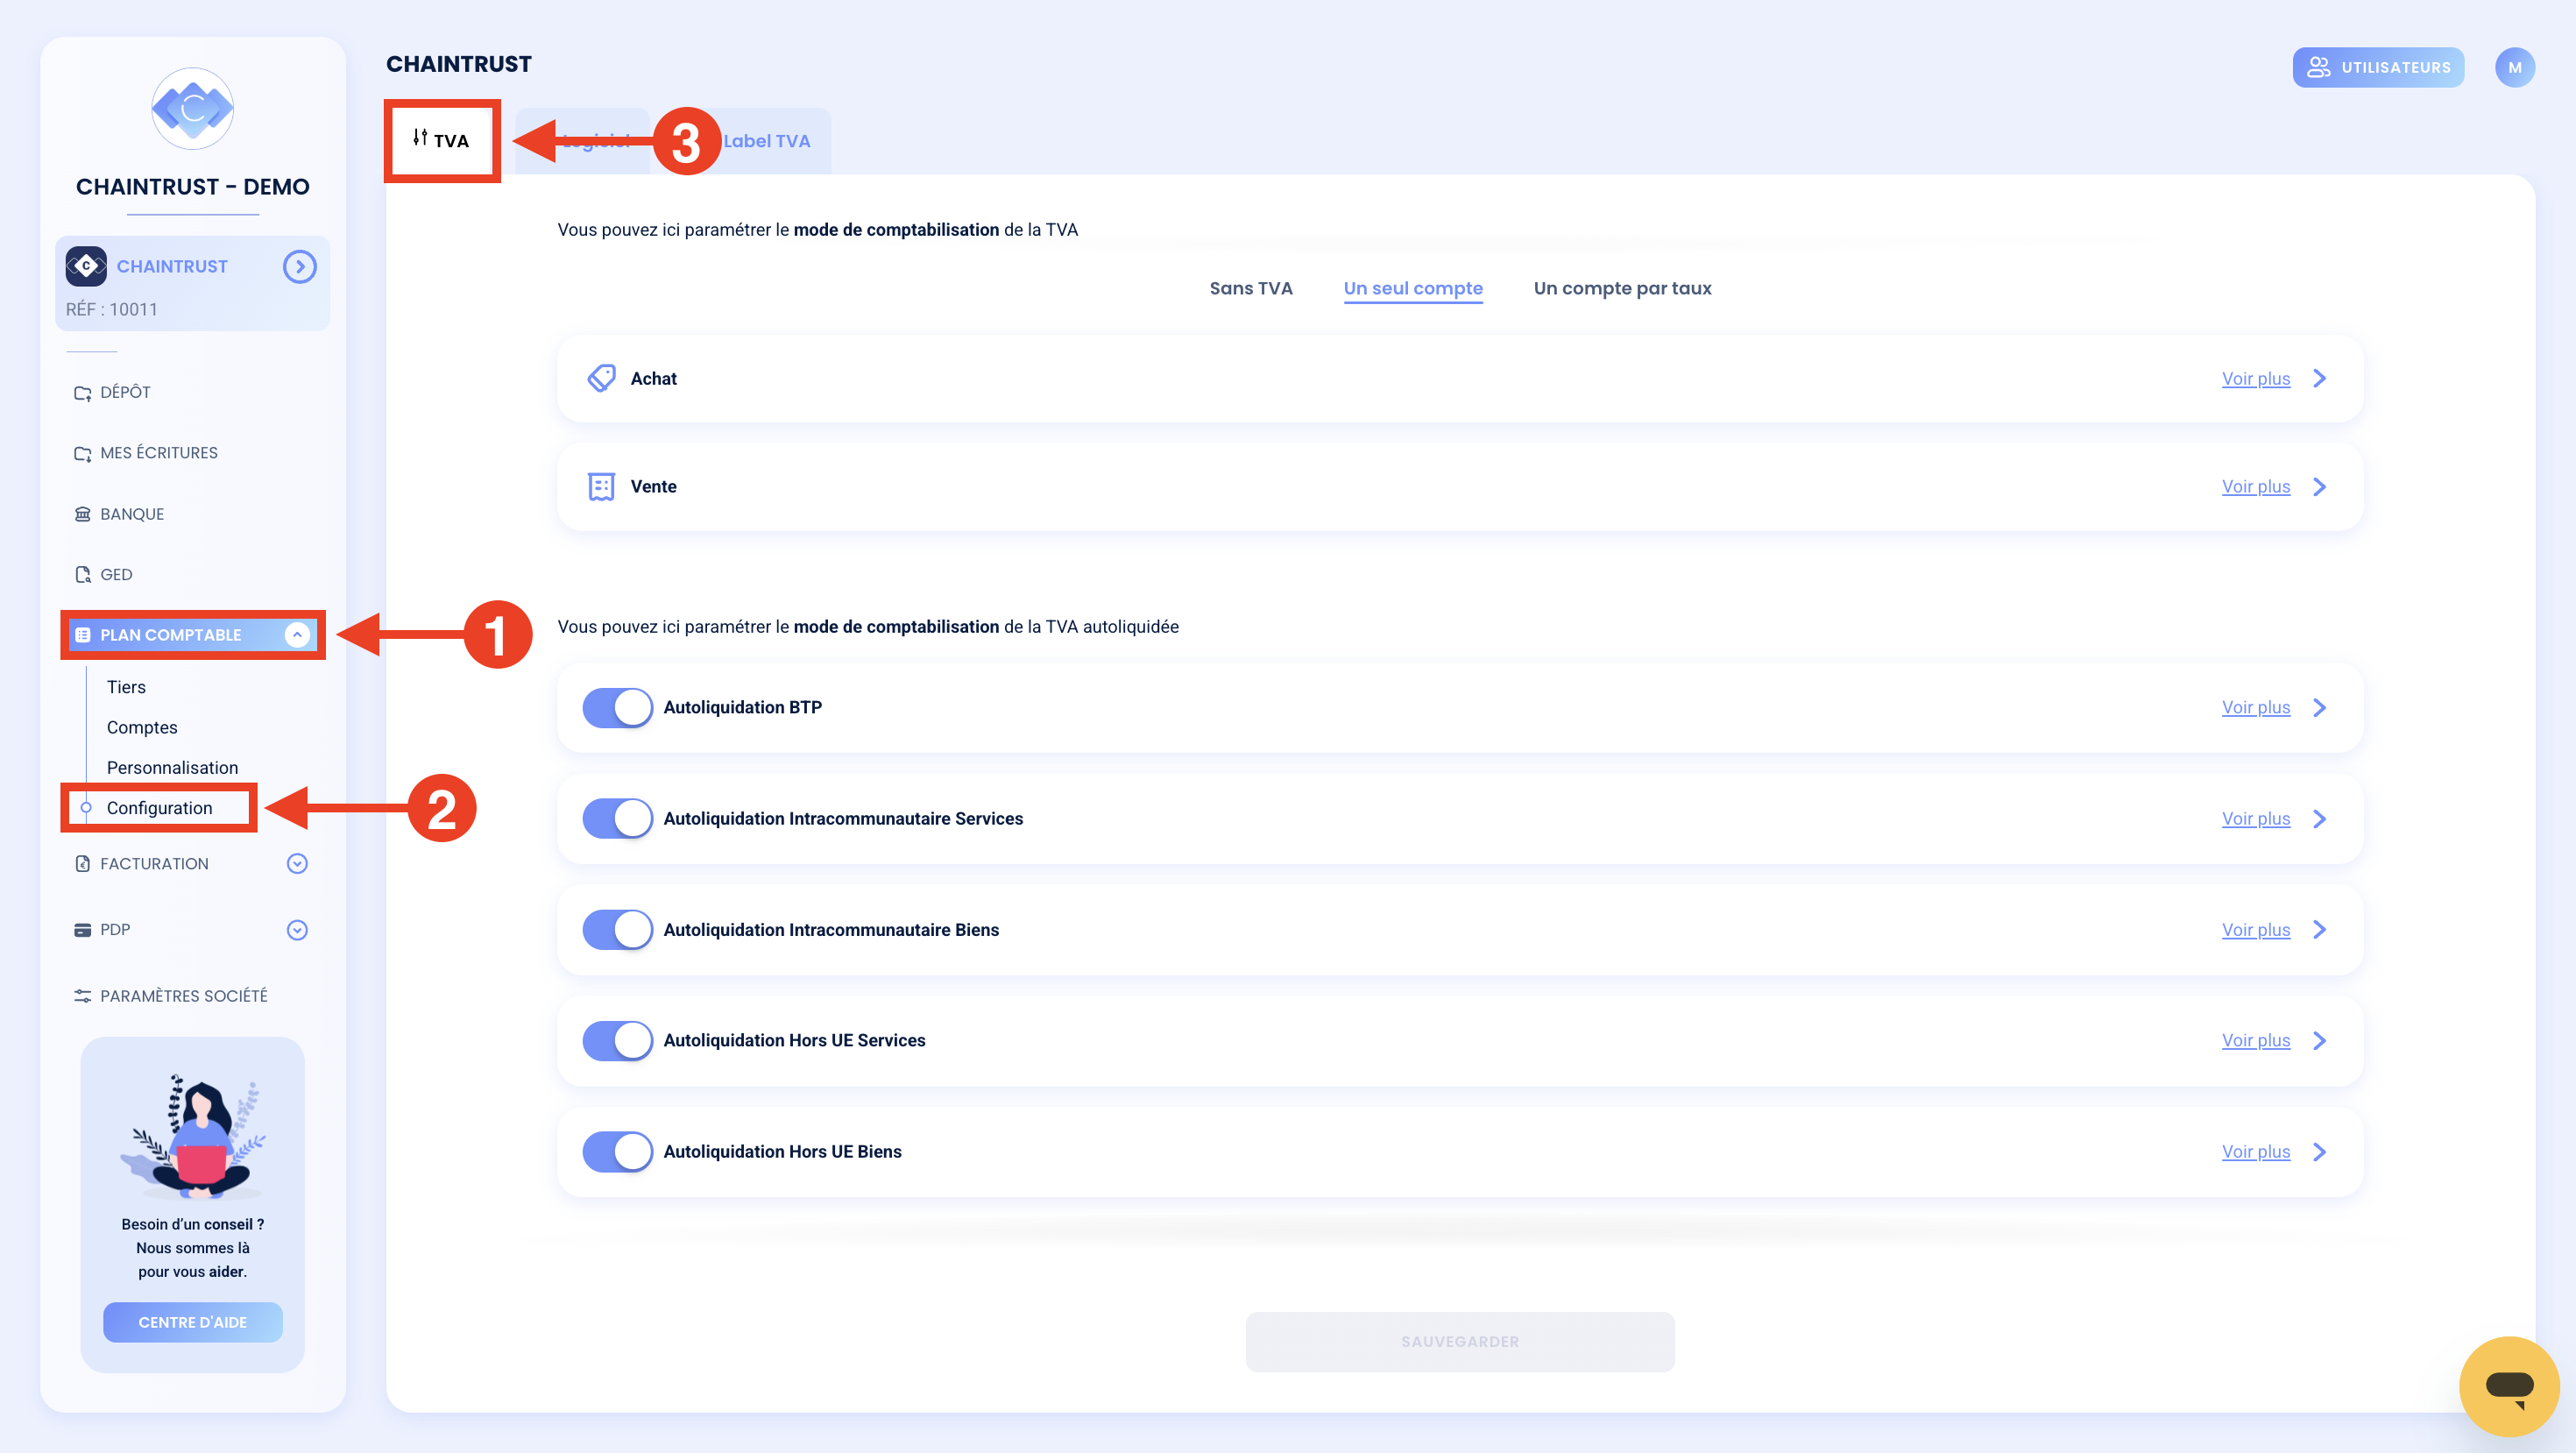This screenshot has width=2576, height=1453.
Task: Toggle Autoliquidation Intracommunautaire Biens switch
Action: click(x=617, y=929)
